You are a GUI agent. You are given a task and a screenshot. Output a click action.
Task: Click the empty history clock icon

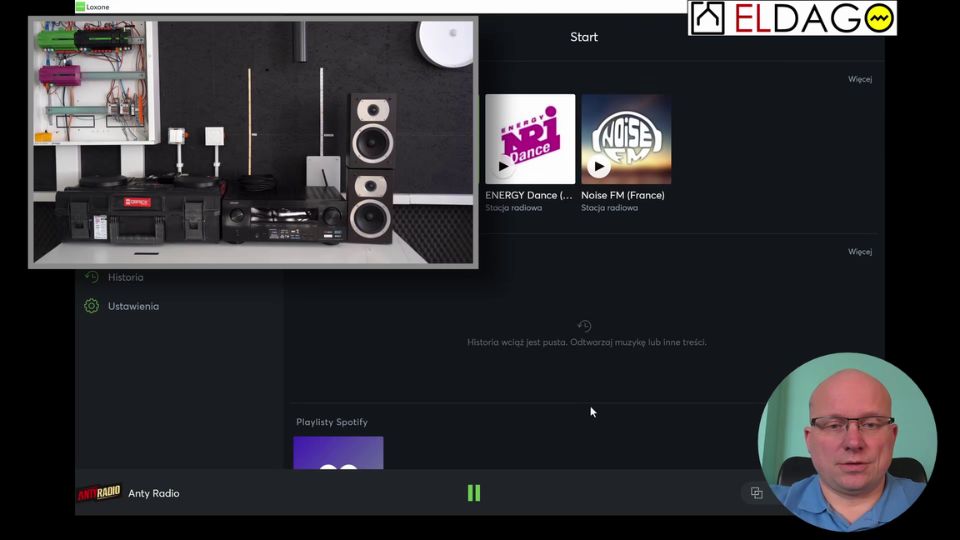585,326
